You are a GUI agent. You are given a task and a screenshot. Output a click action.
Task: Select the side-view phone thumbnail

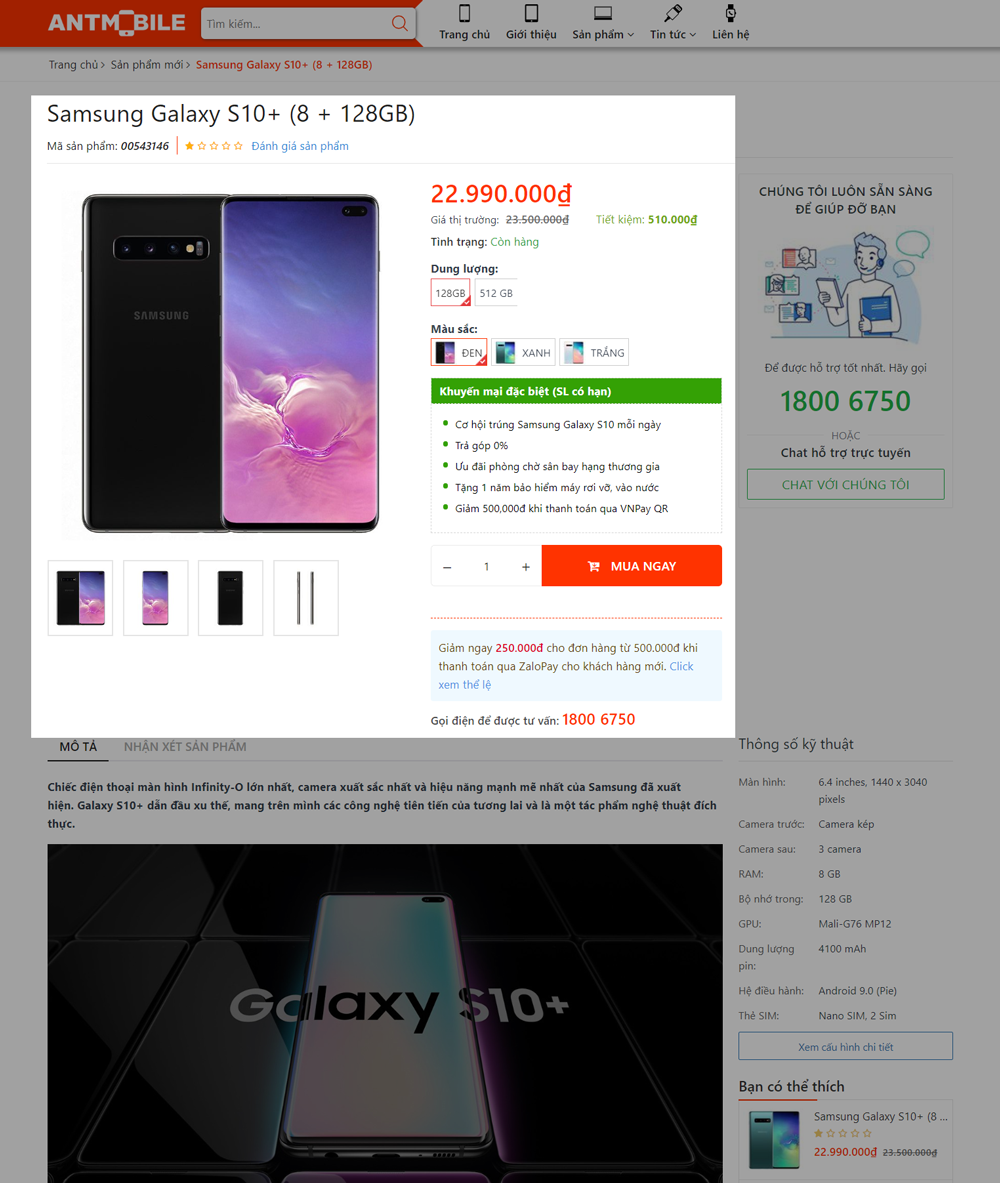coord(306,598)
